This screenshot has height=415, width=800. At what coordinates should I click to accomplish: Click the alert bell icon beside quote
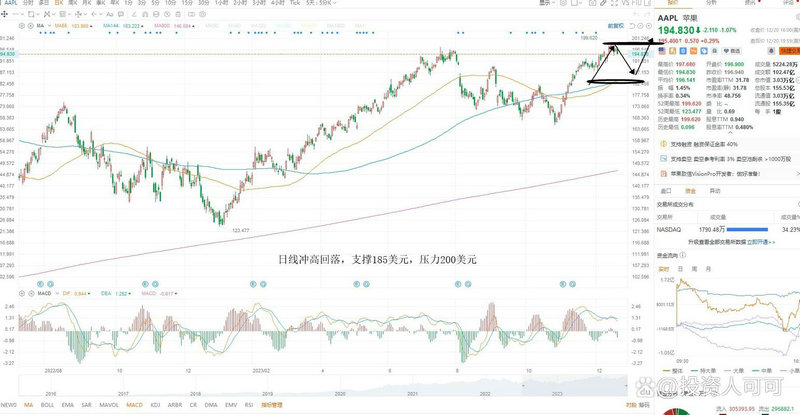click(771, 51)
